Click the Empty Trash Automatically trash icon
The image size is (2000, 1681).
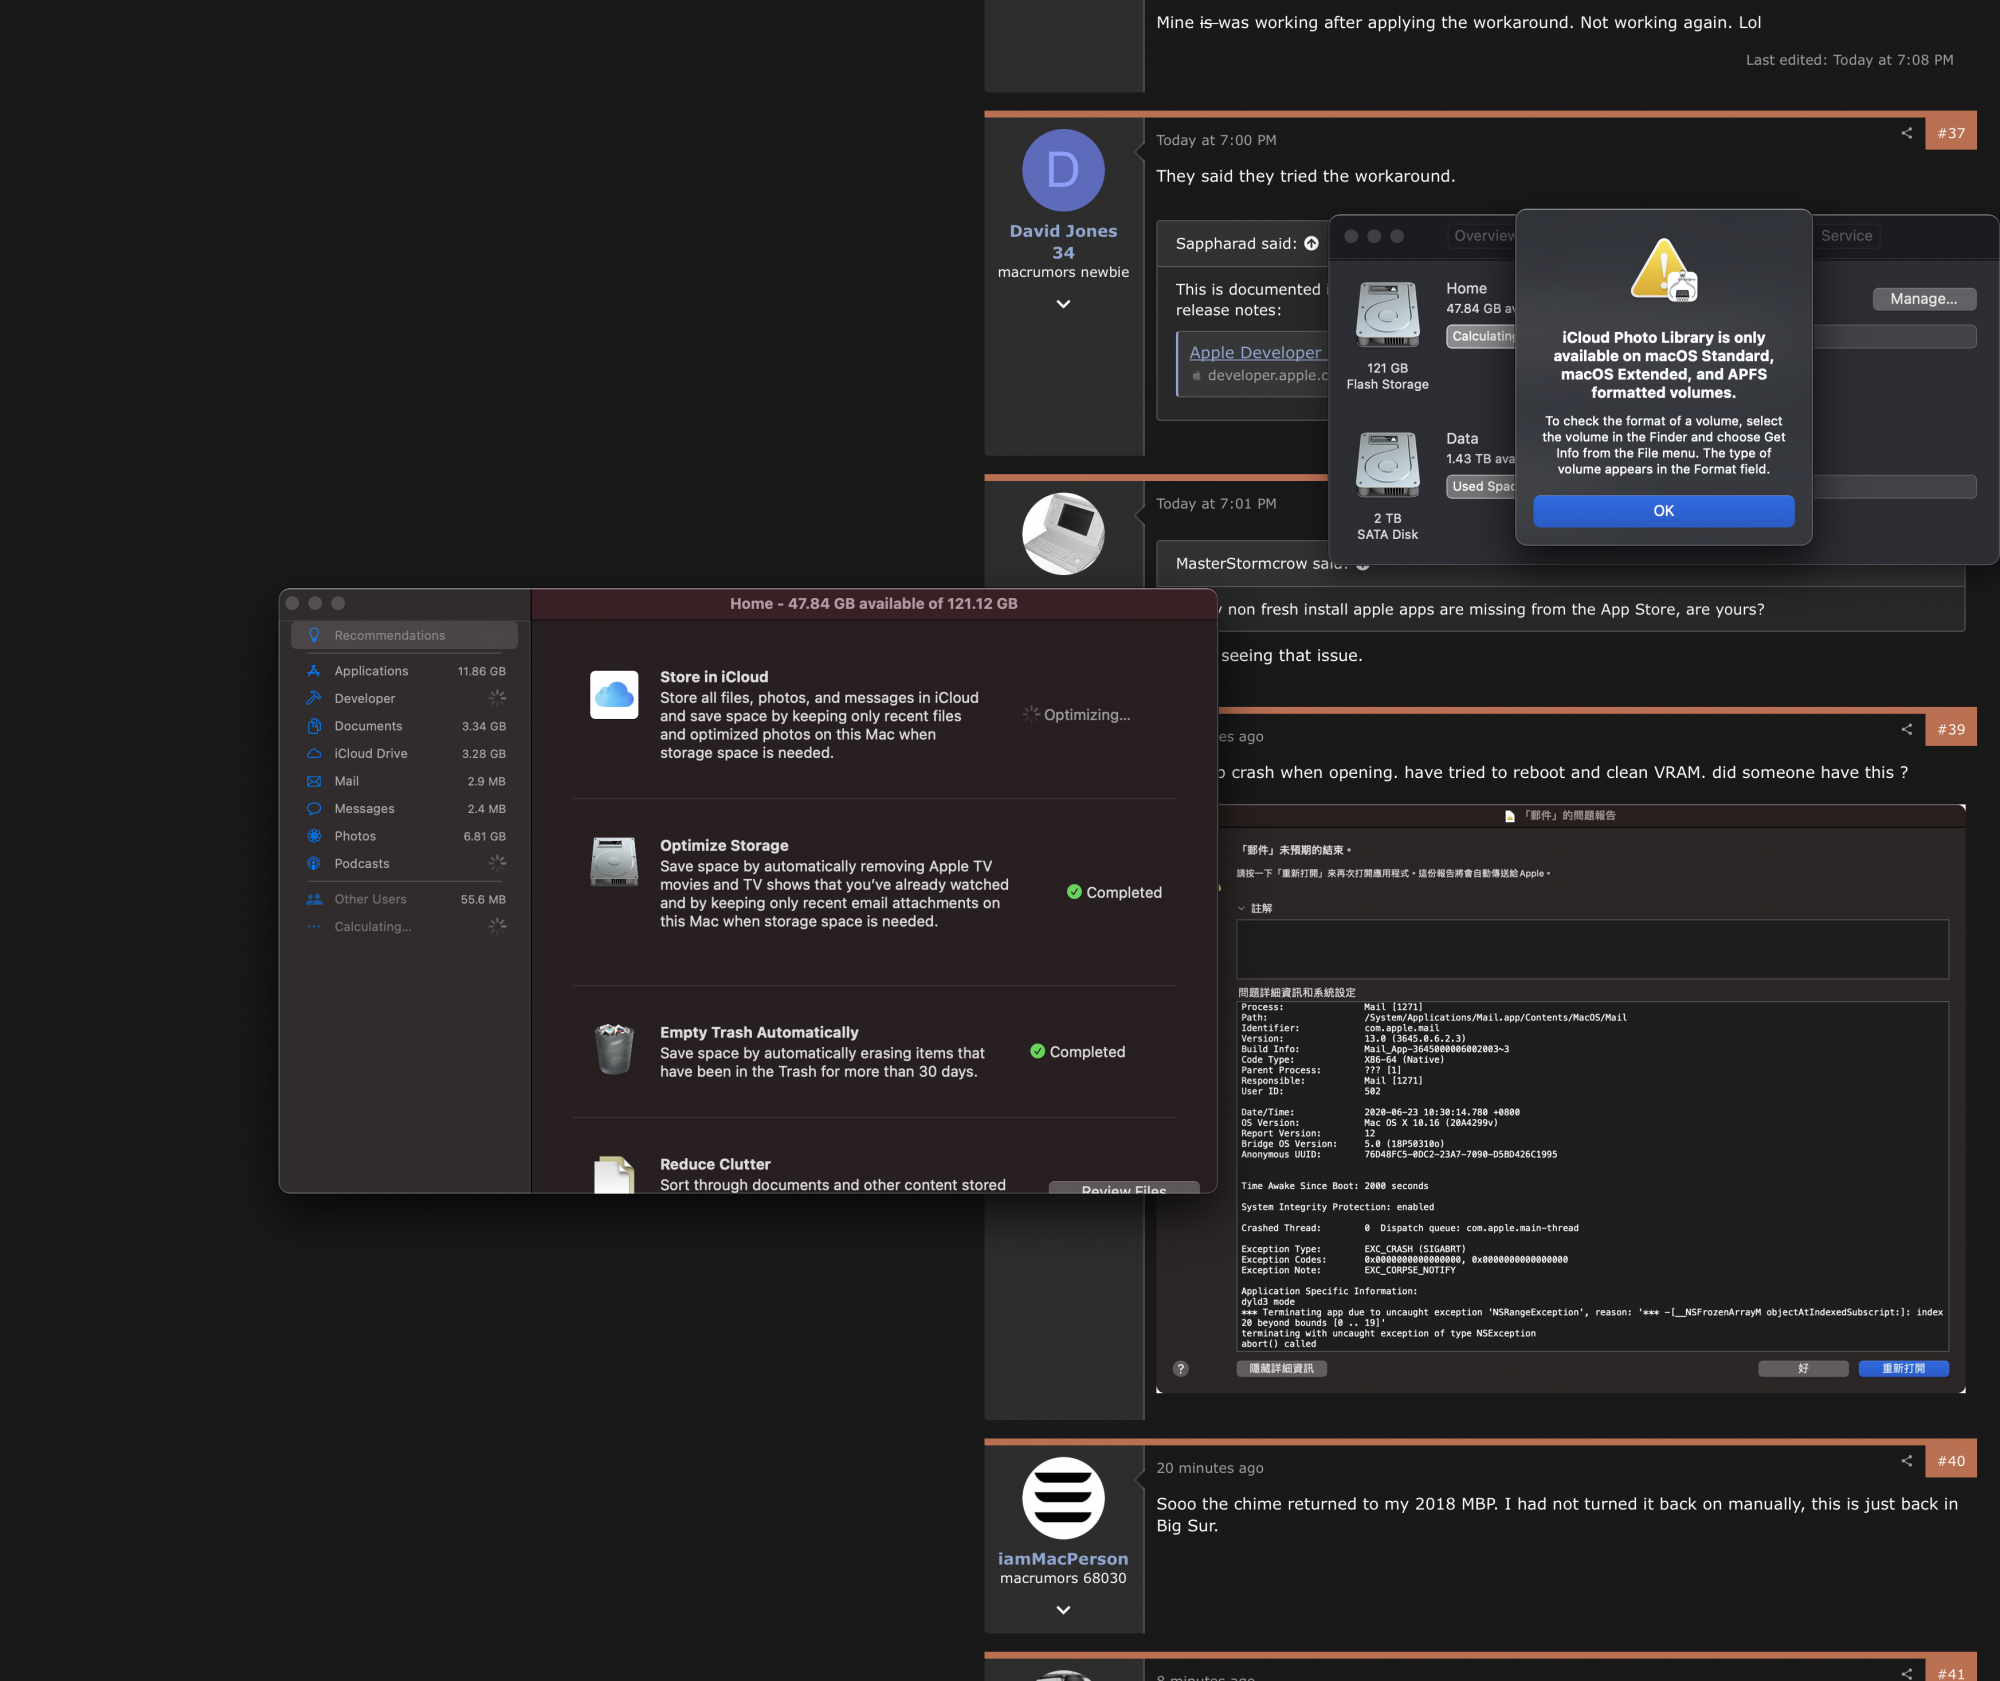click(x=614, y=1049)
